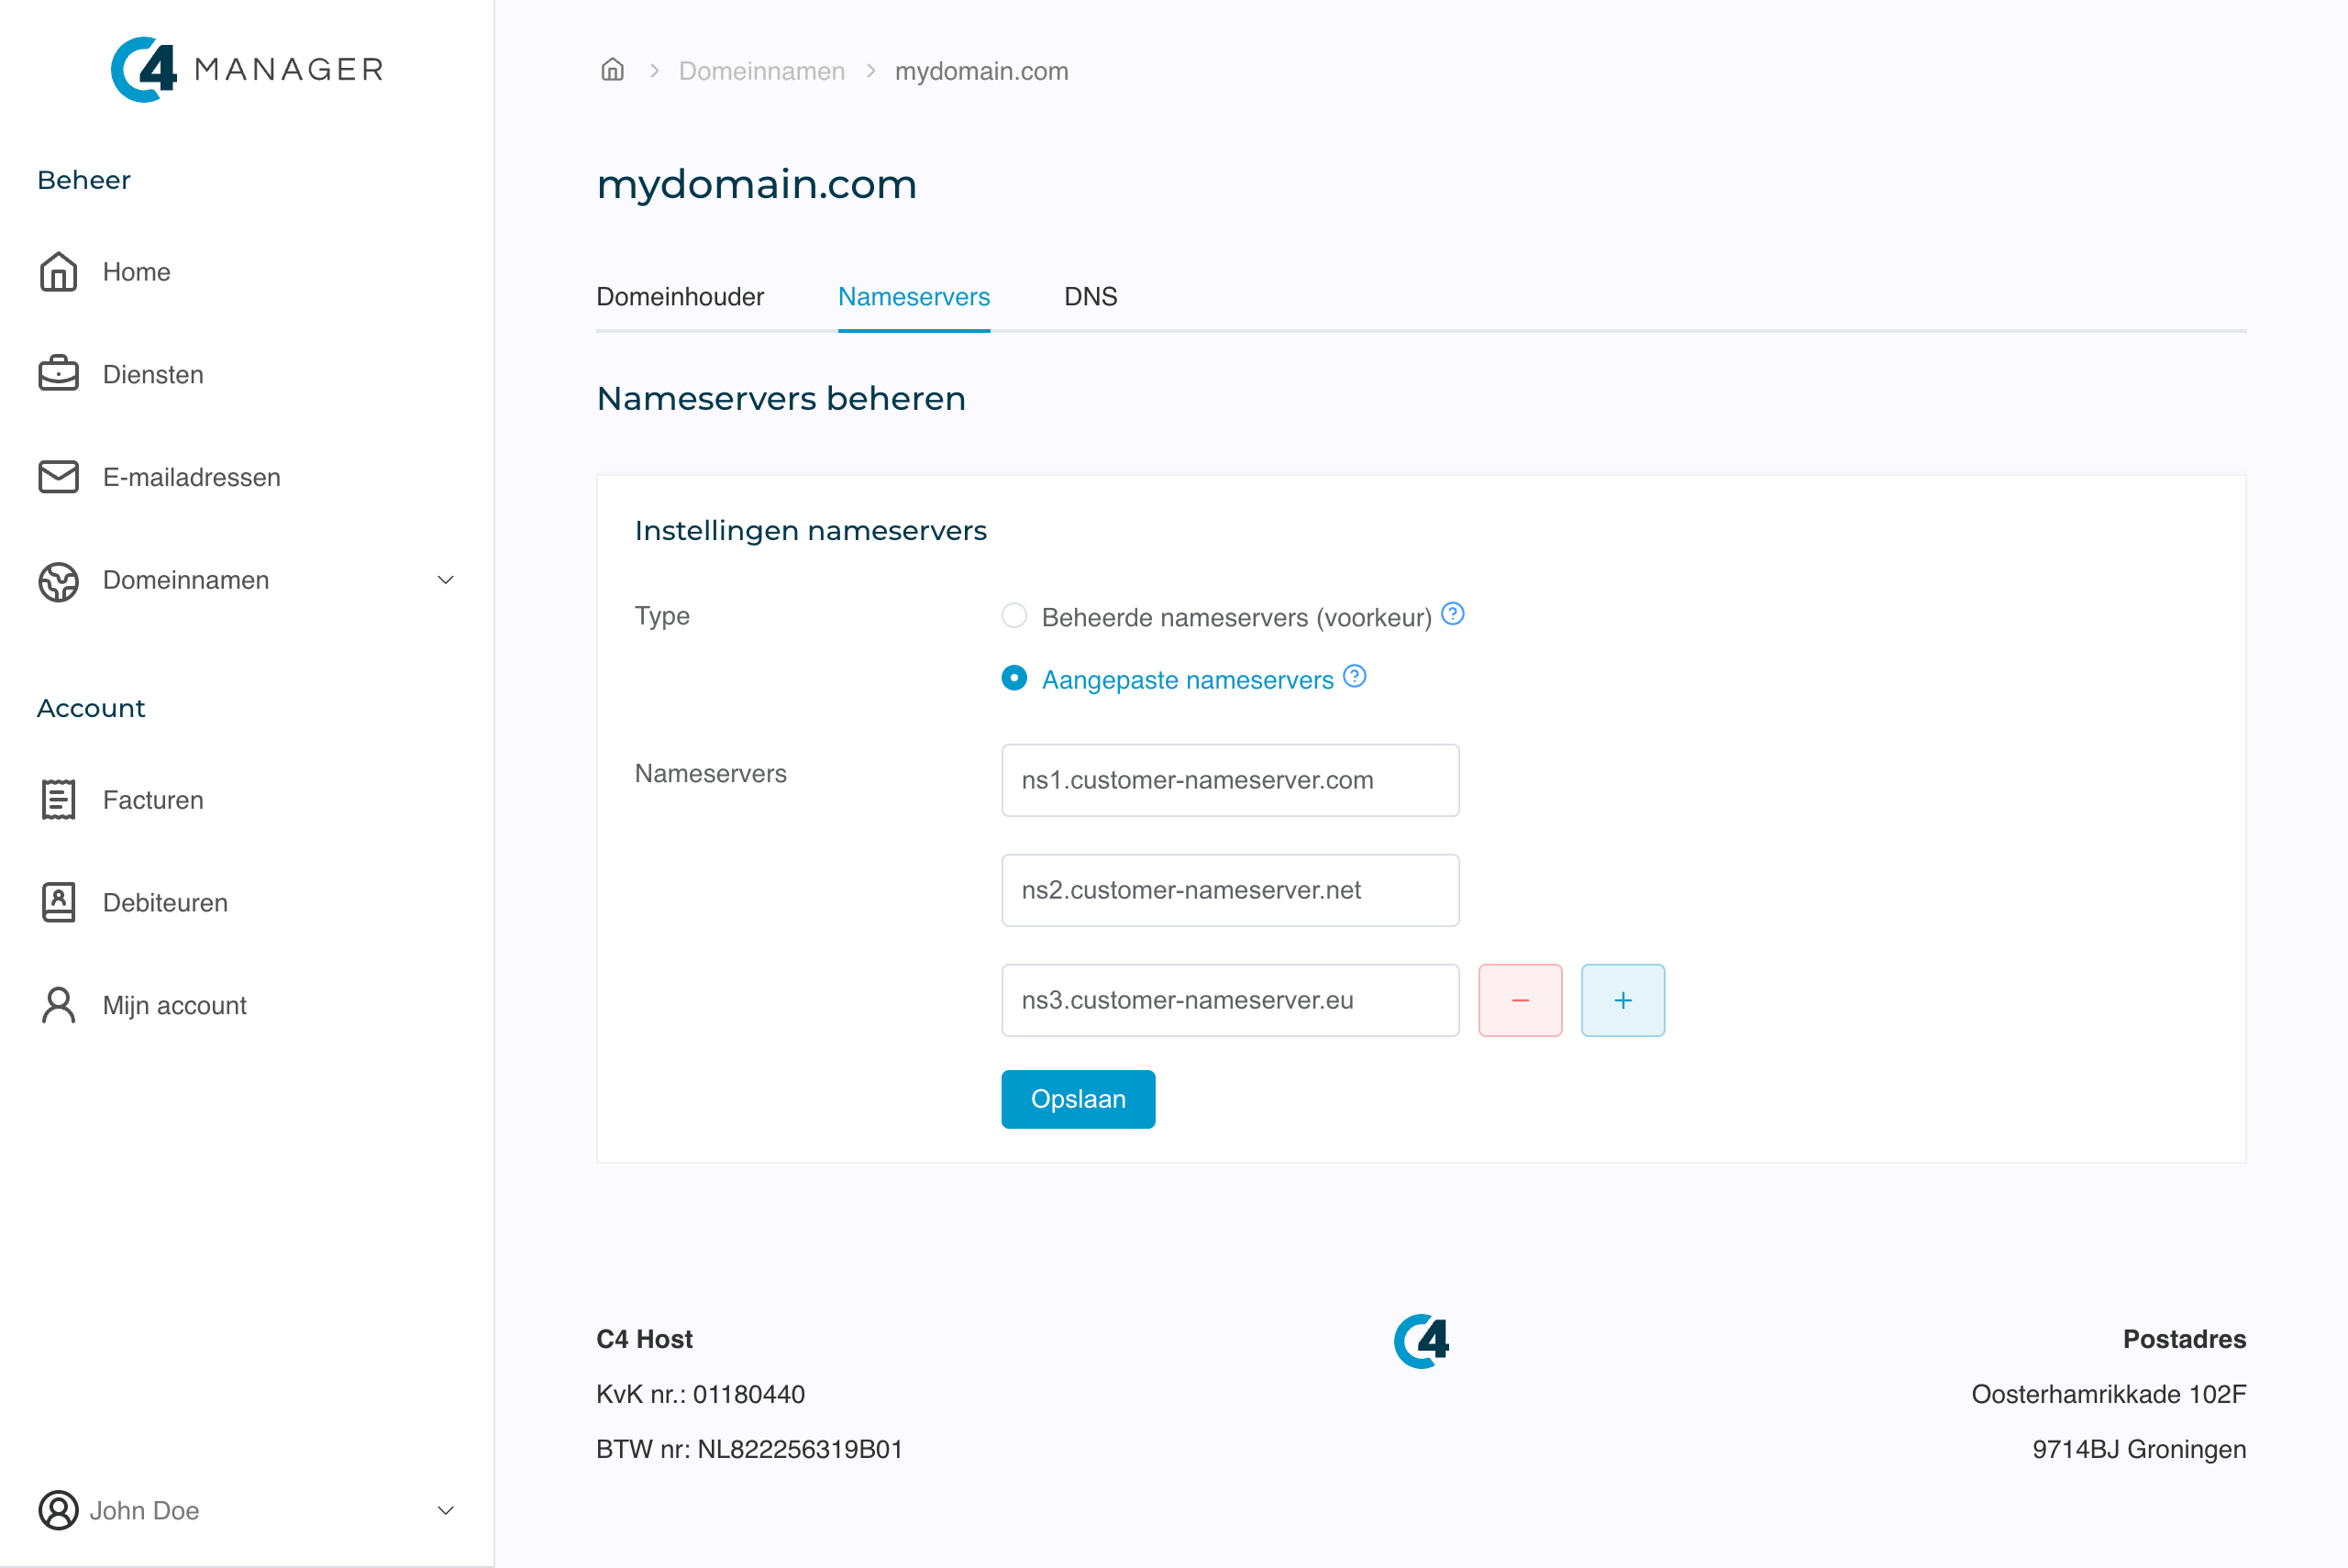Click the Domeinnamen breadcrumb link
The height and width of the screenshot is (1568, 2348).
(761, 71)
